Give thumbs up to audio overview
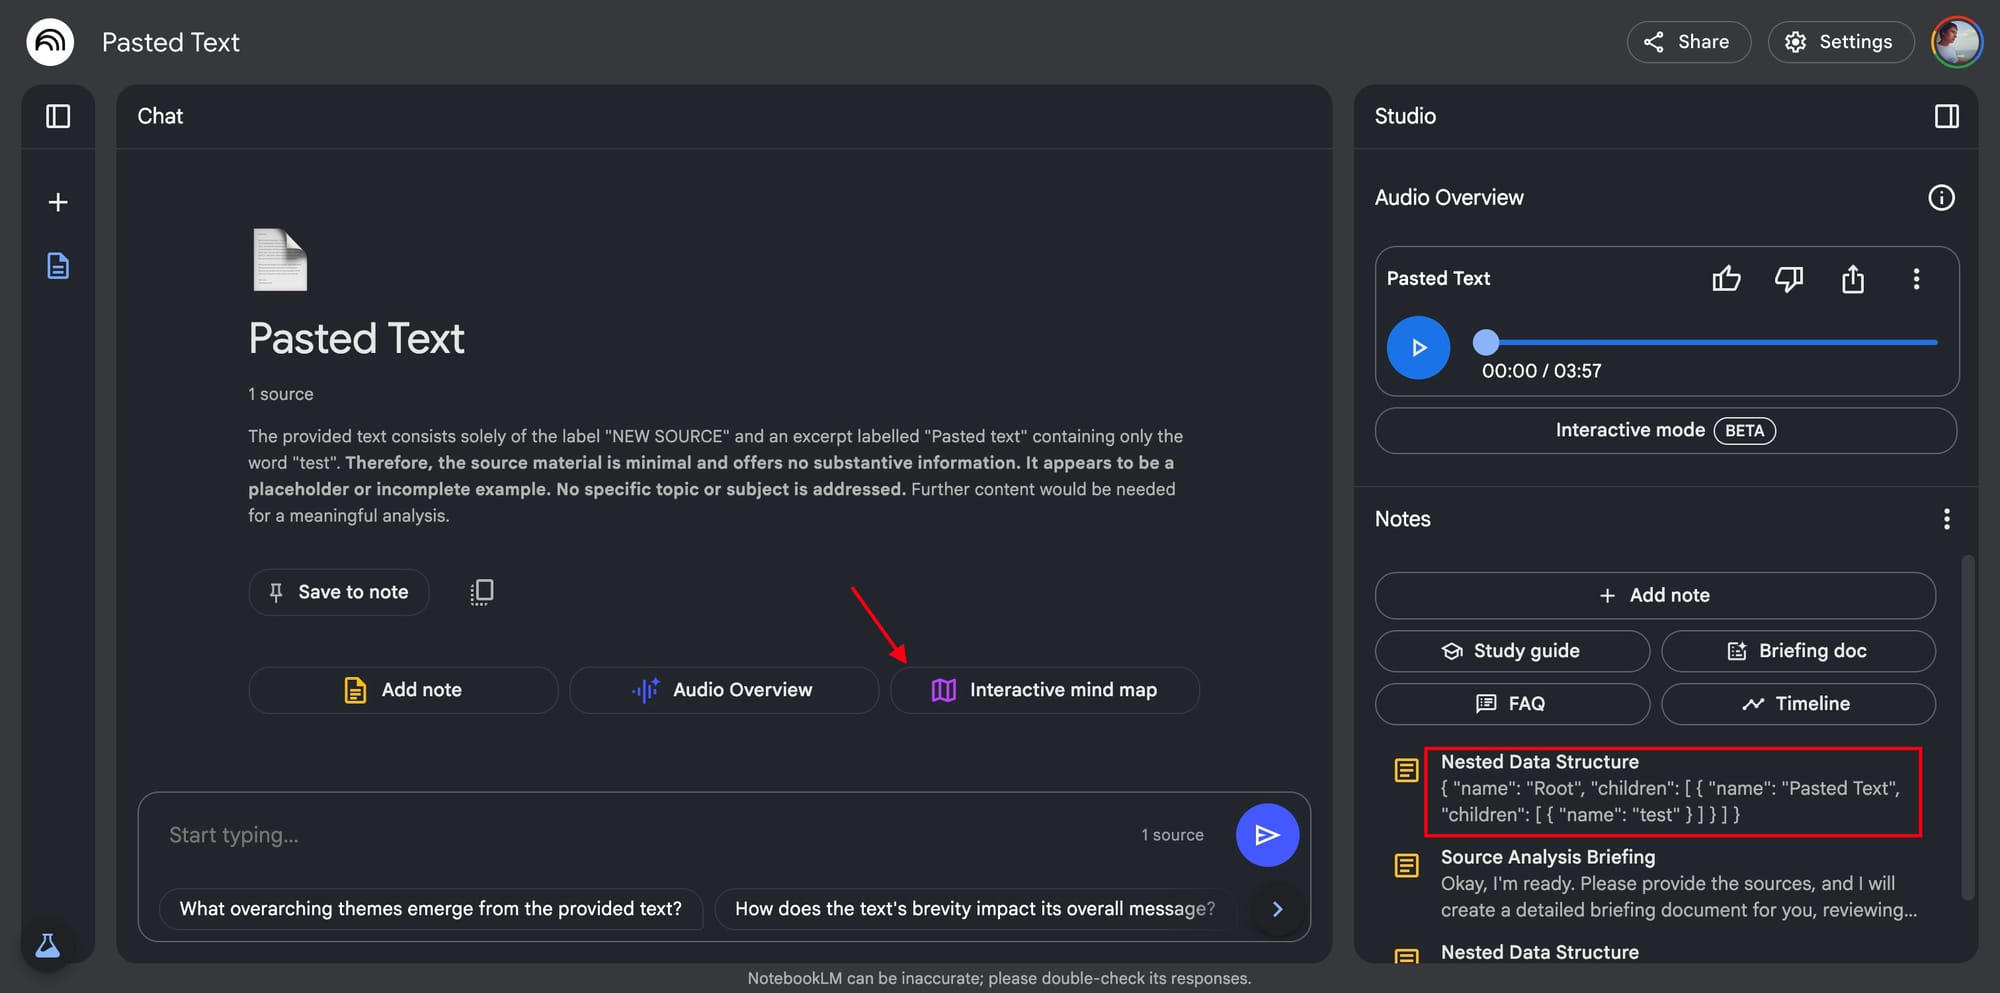Viewport: 2000px width, 993px height. (1726, 279)
